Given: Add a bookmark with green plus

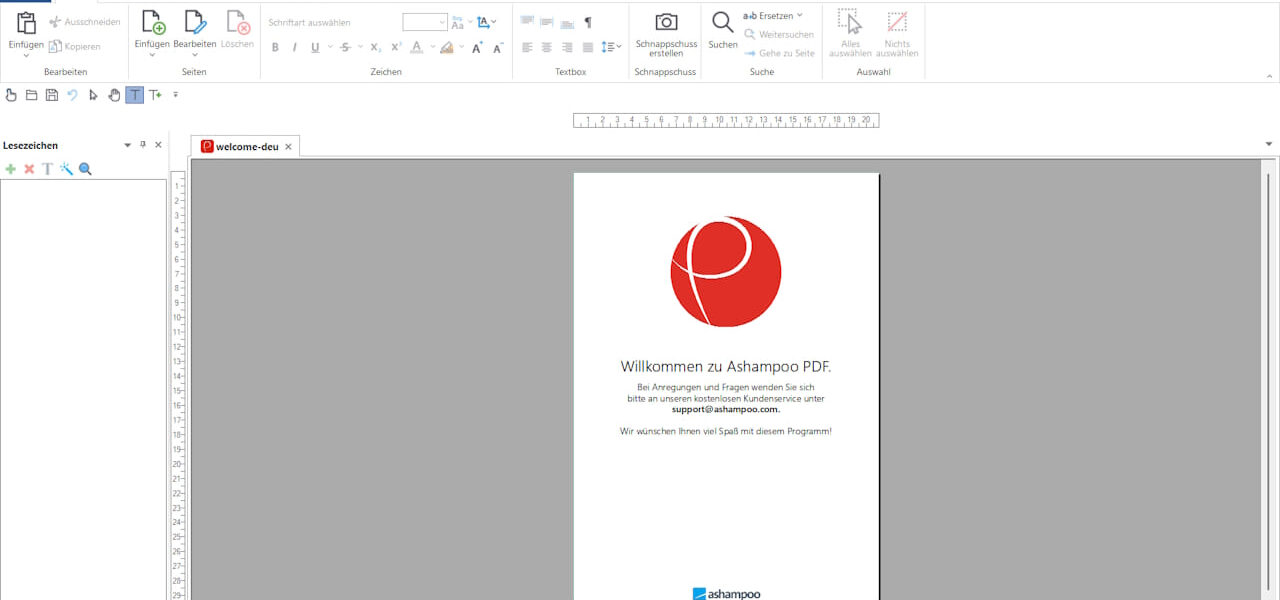Looking at the screenshot, I should click(11, 169).
